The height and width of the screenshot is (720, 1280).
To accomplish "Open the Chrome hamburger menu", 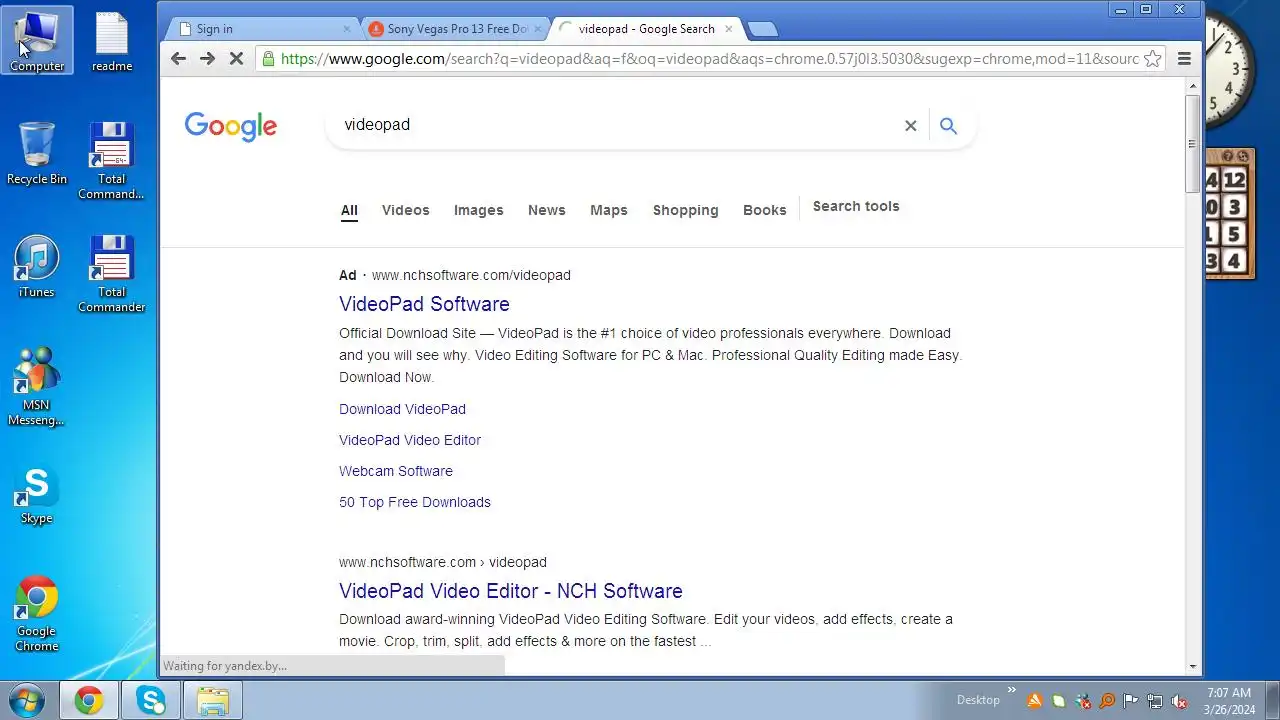I will pos(1184,59).
